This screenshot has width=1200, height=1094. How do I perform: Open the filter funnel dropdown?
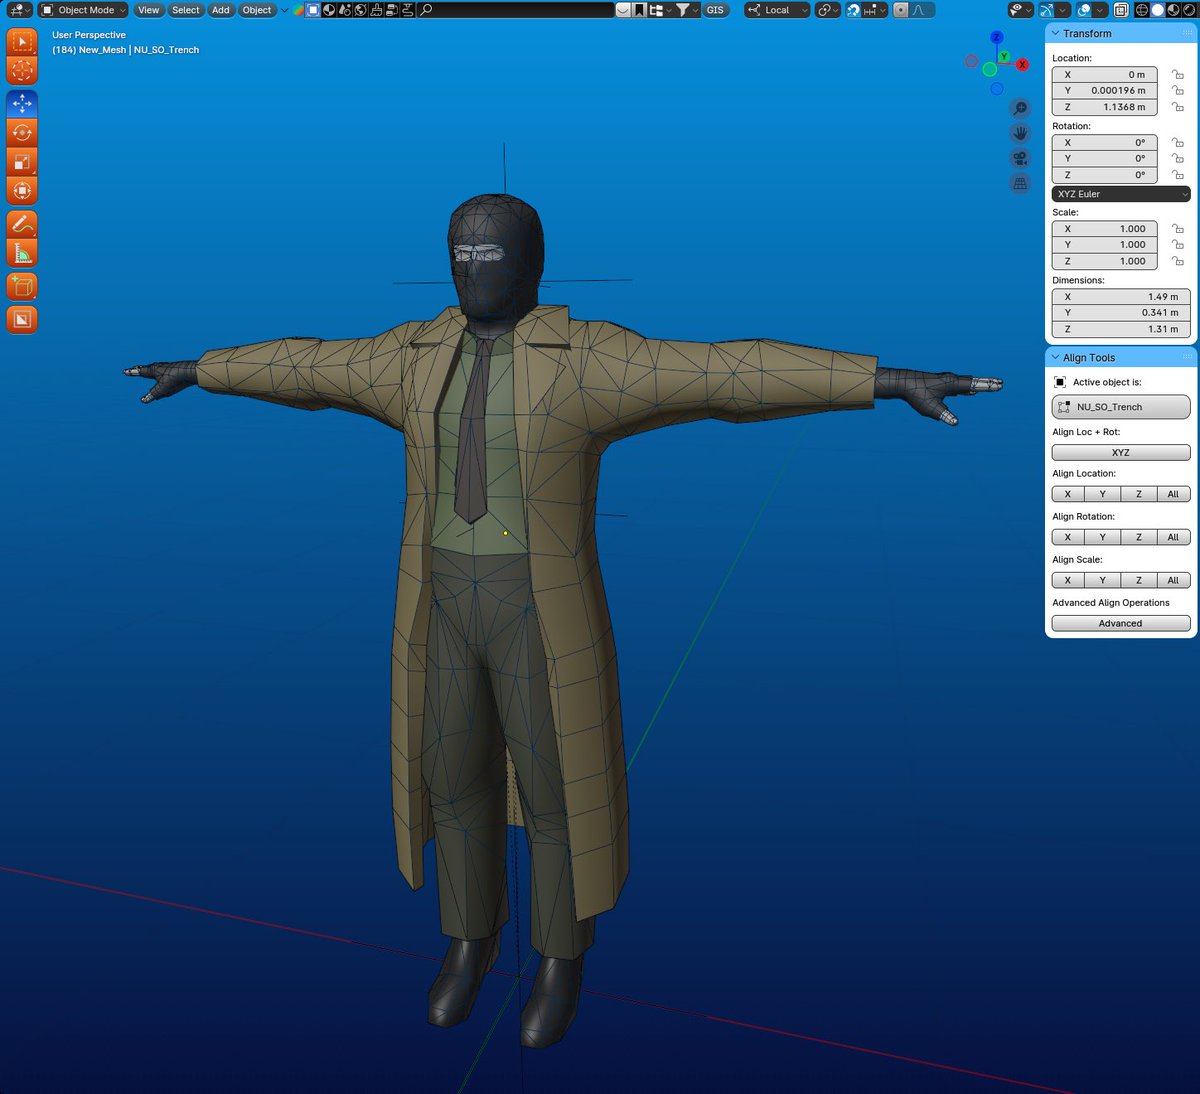[687, 10]
